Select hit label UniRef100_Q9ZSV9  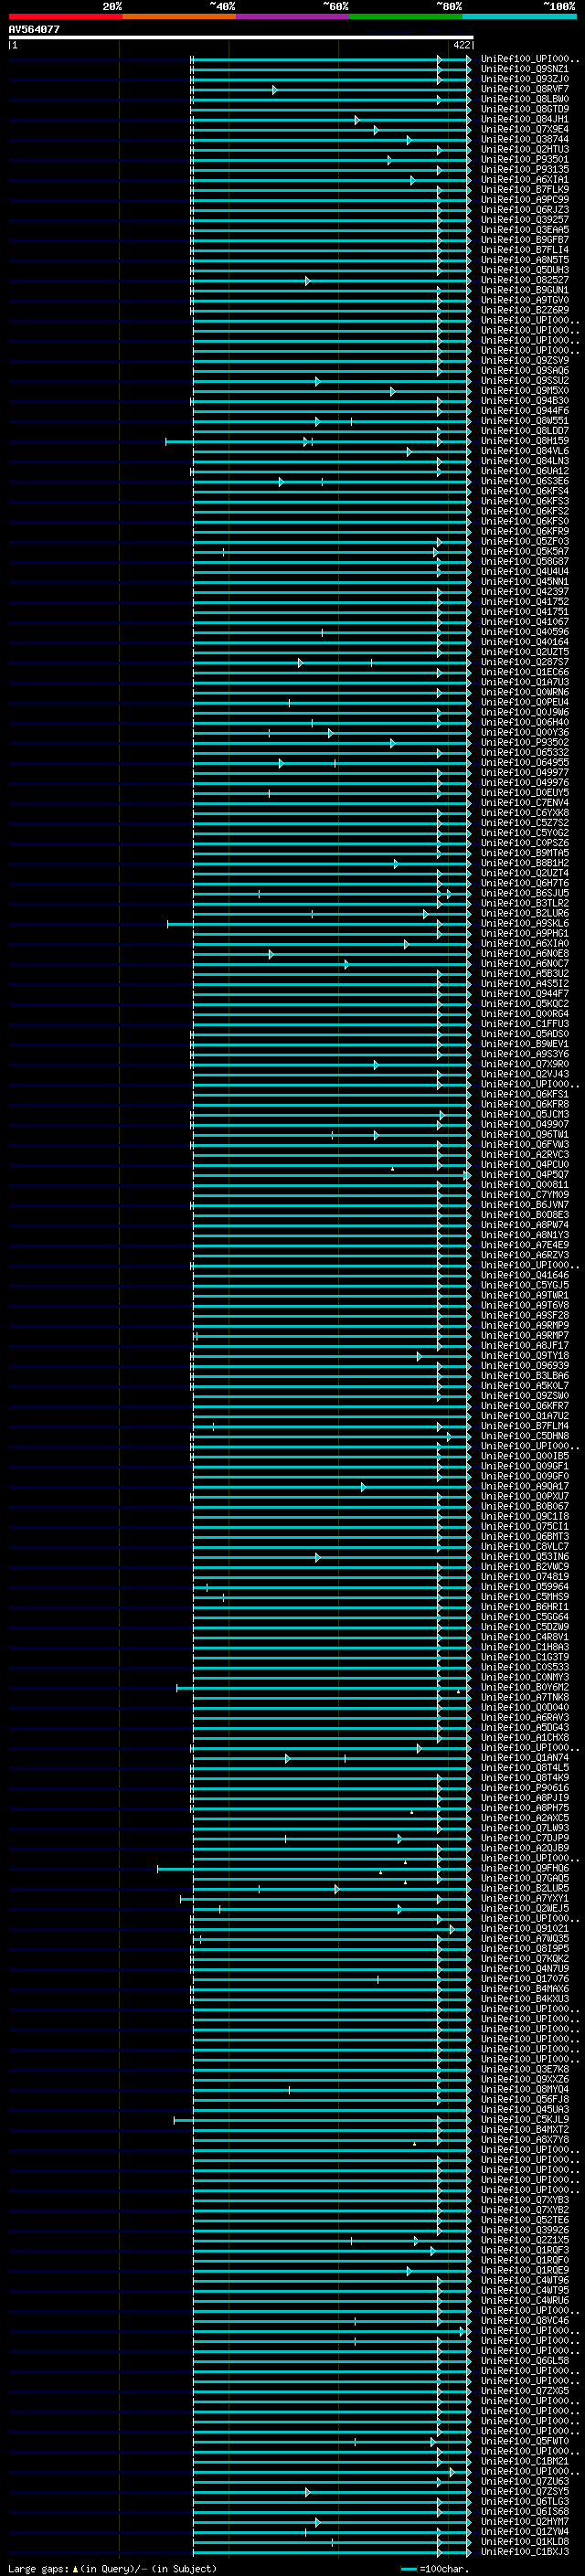(525, 360)
